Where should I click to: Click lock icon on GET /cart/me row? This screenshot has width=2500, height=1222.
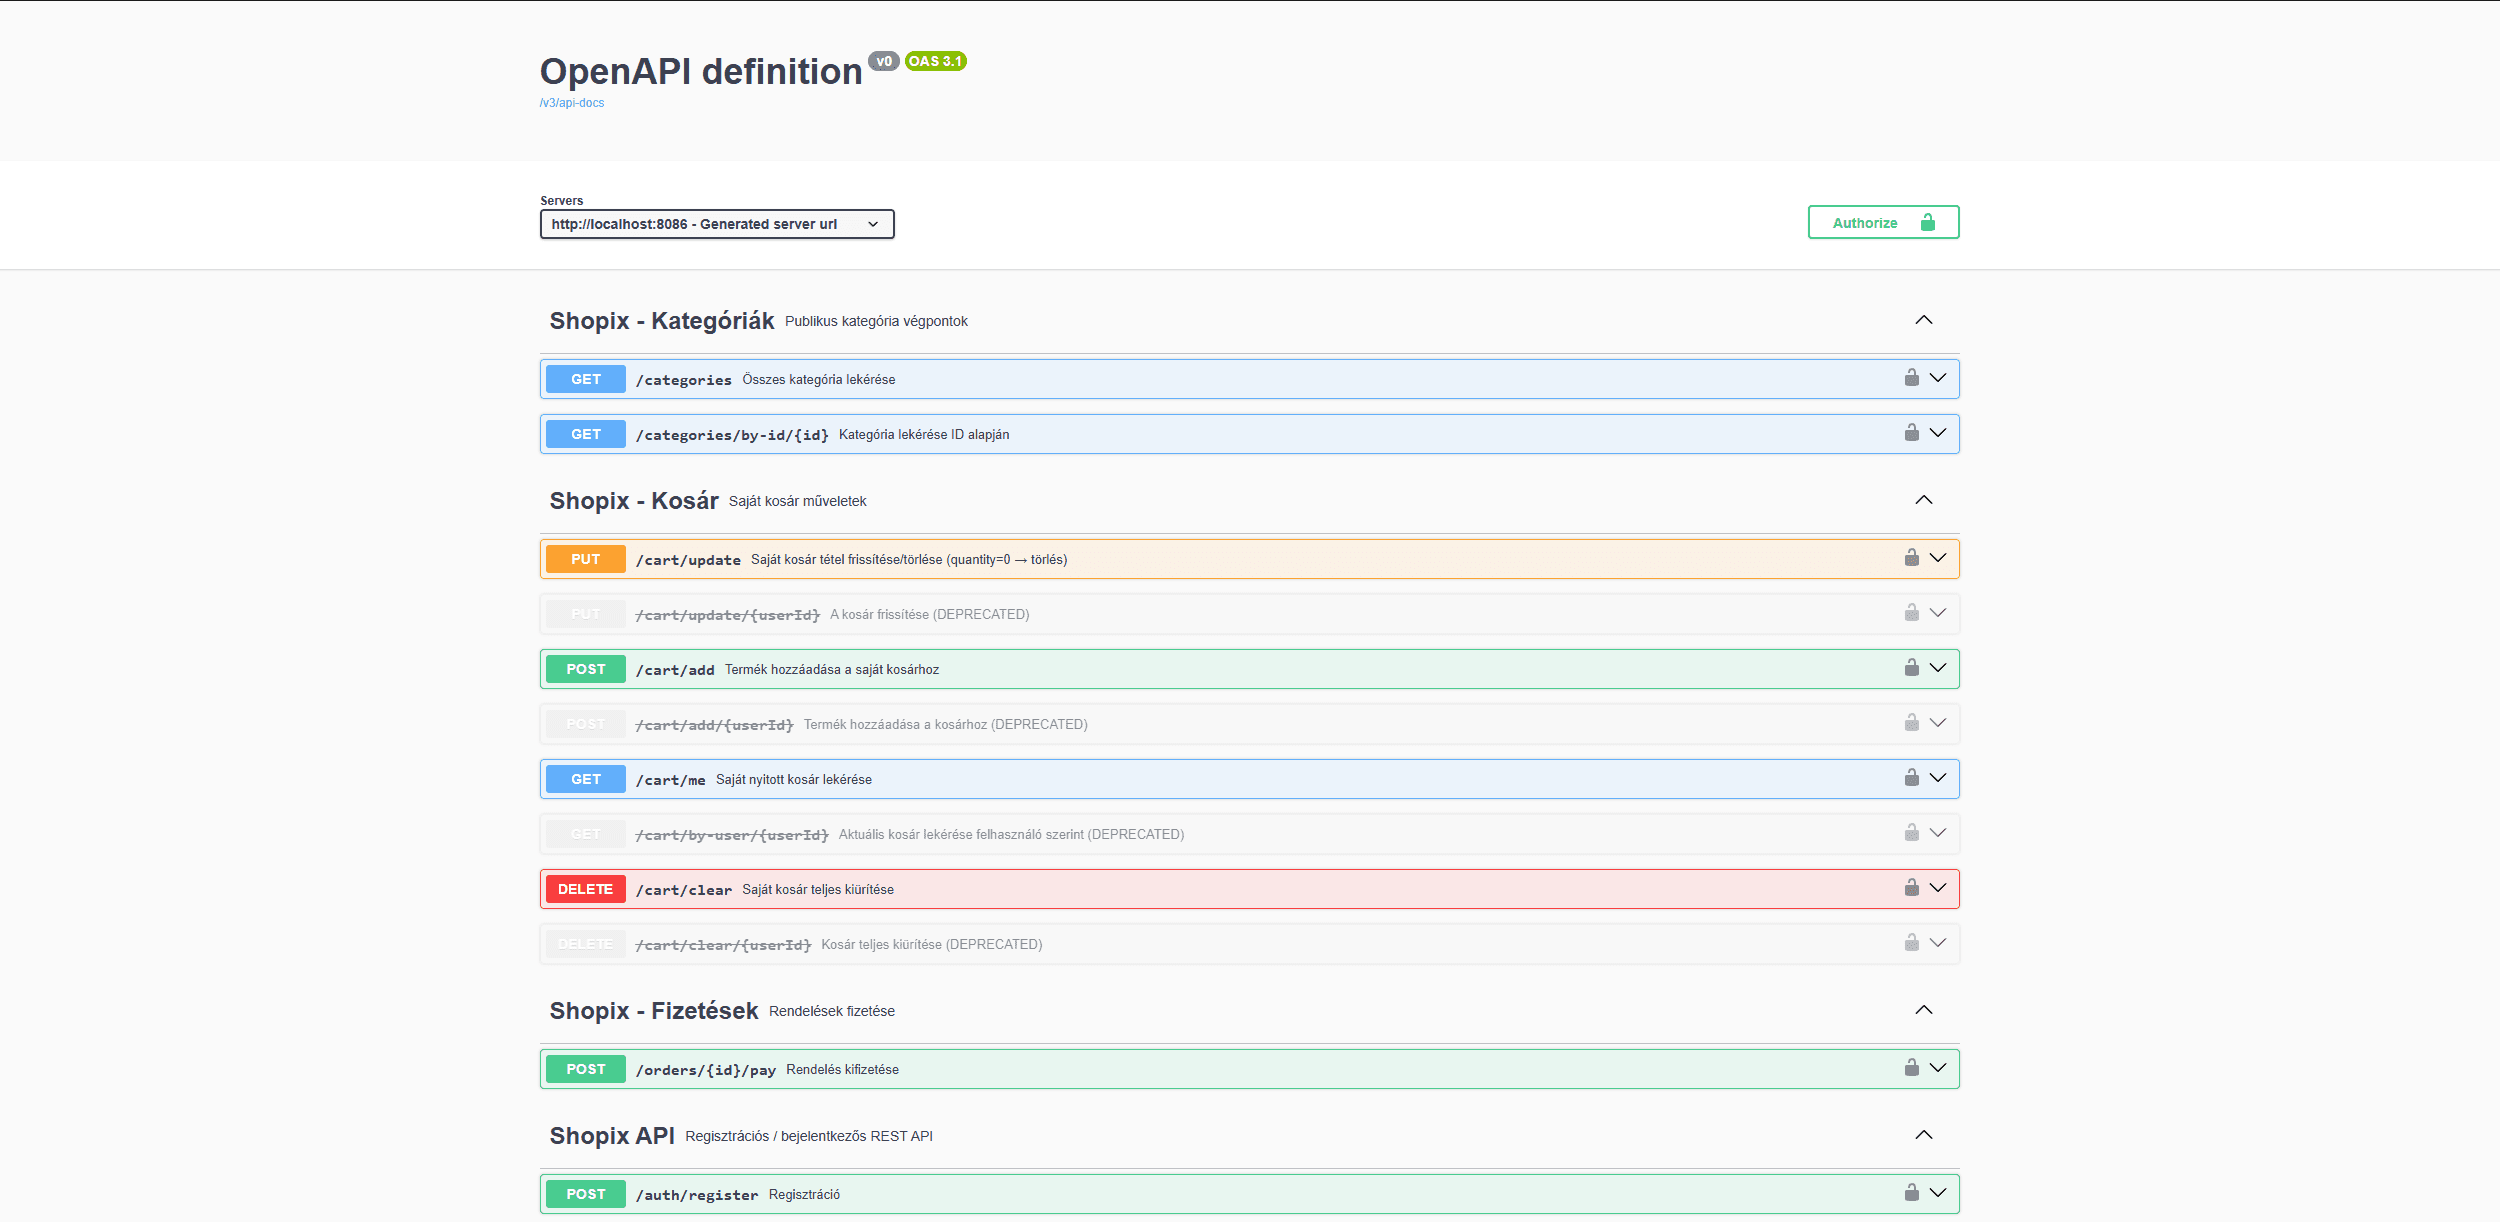coord(1911,778)
